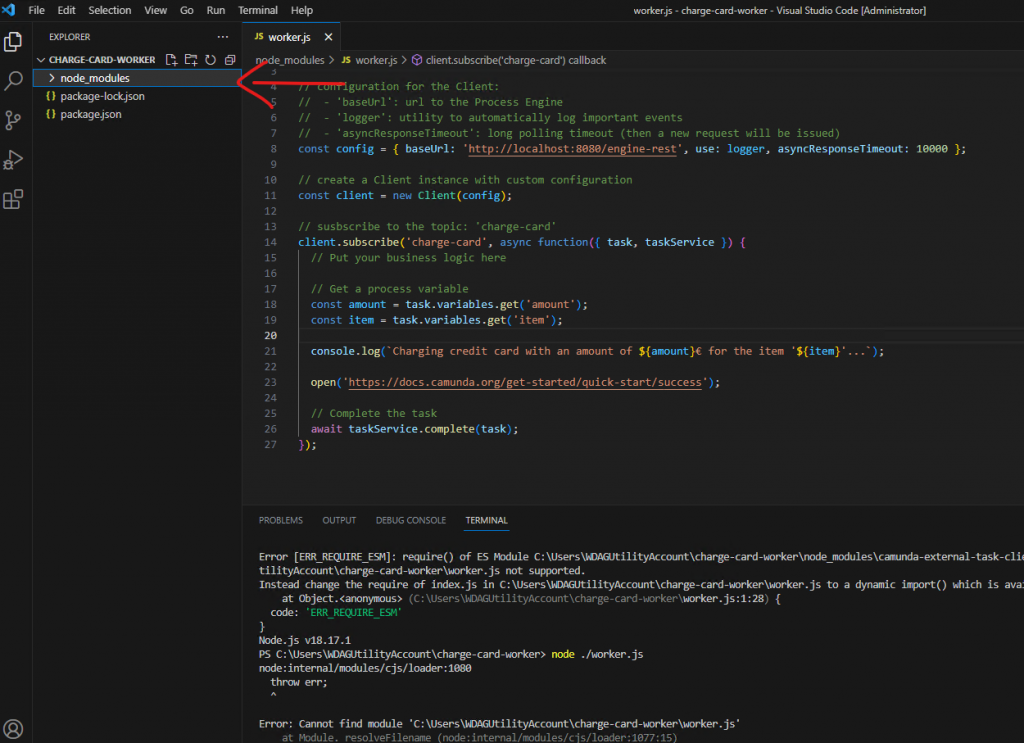Click Collapse Folders icon in Explorer
This screenshot has height=743, width=1024.
click(230, 59)
